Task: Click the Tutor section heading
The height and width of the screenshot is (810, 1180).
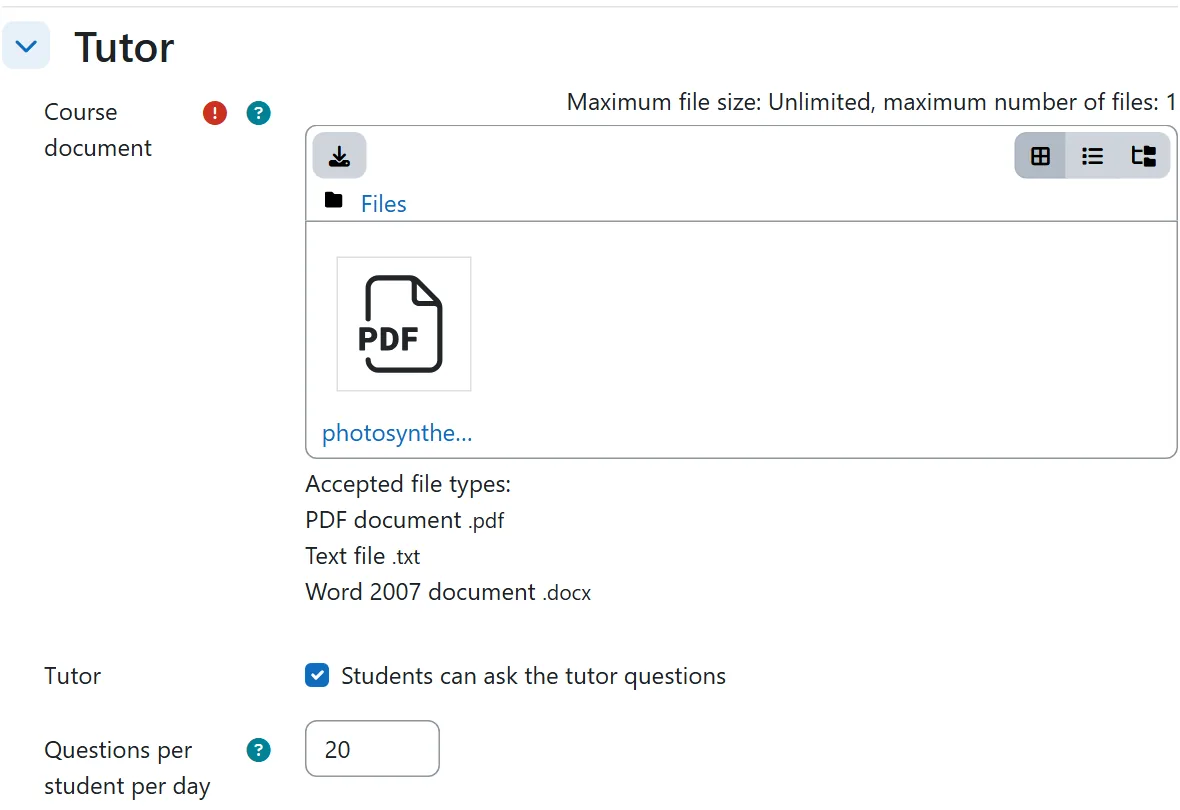Action: pyautogui.click(x=124, y=47)
